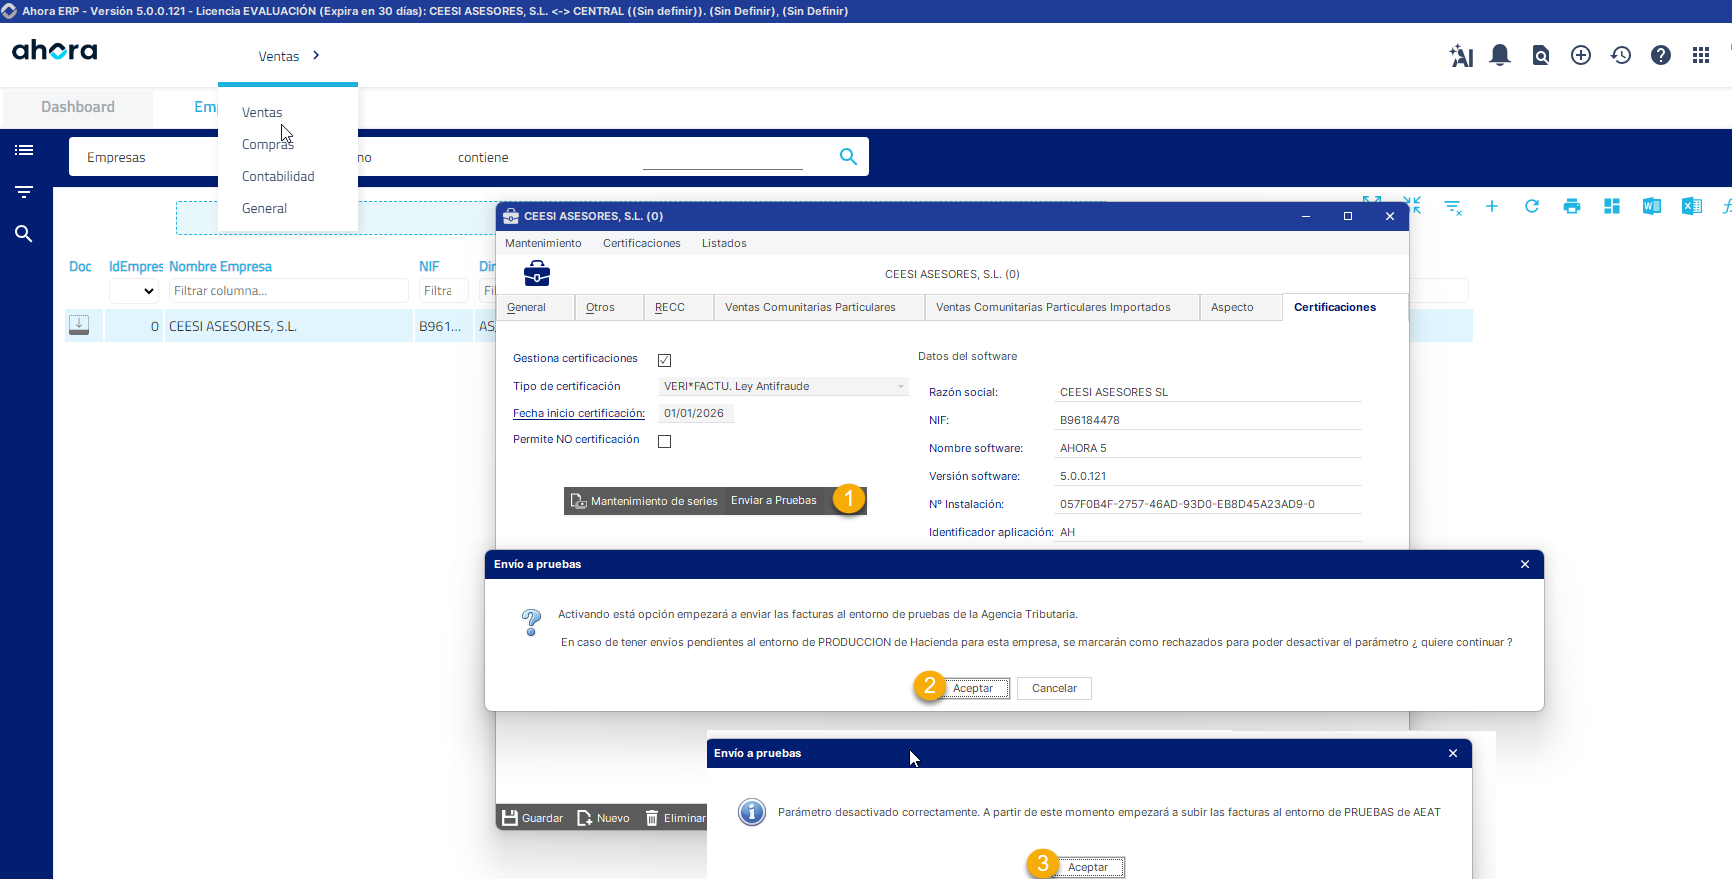Switch to the Otros tab
The image size is (1732, 879).
tap(609, 307)
